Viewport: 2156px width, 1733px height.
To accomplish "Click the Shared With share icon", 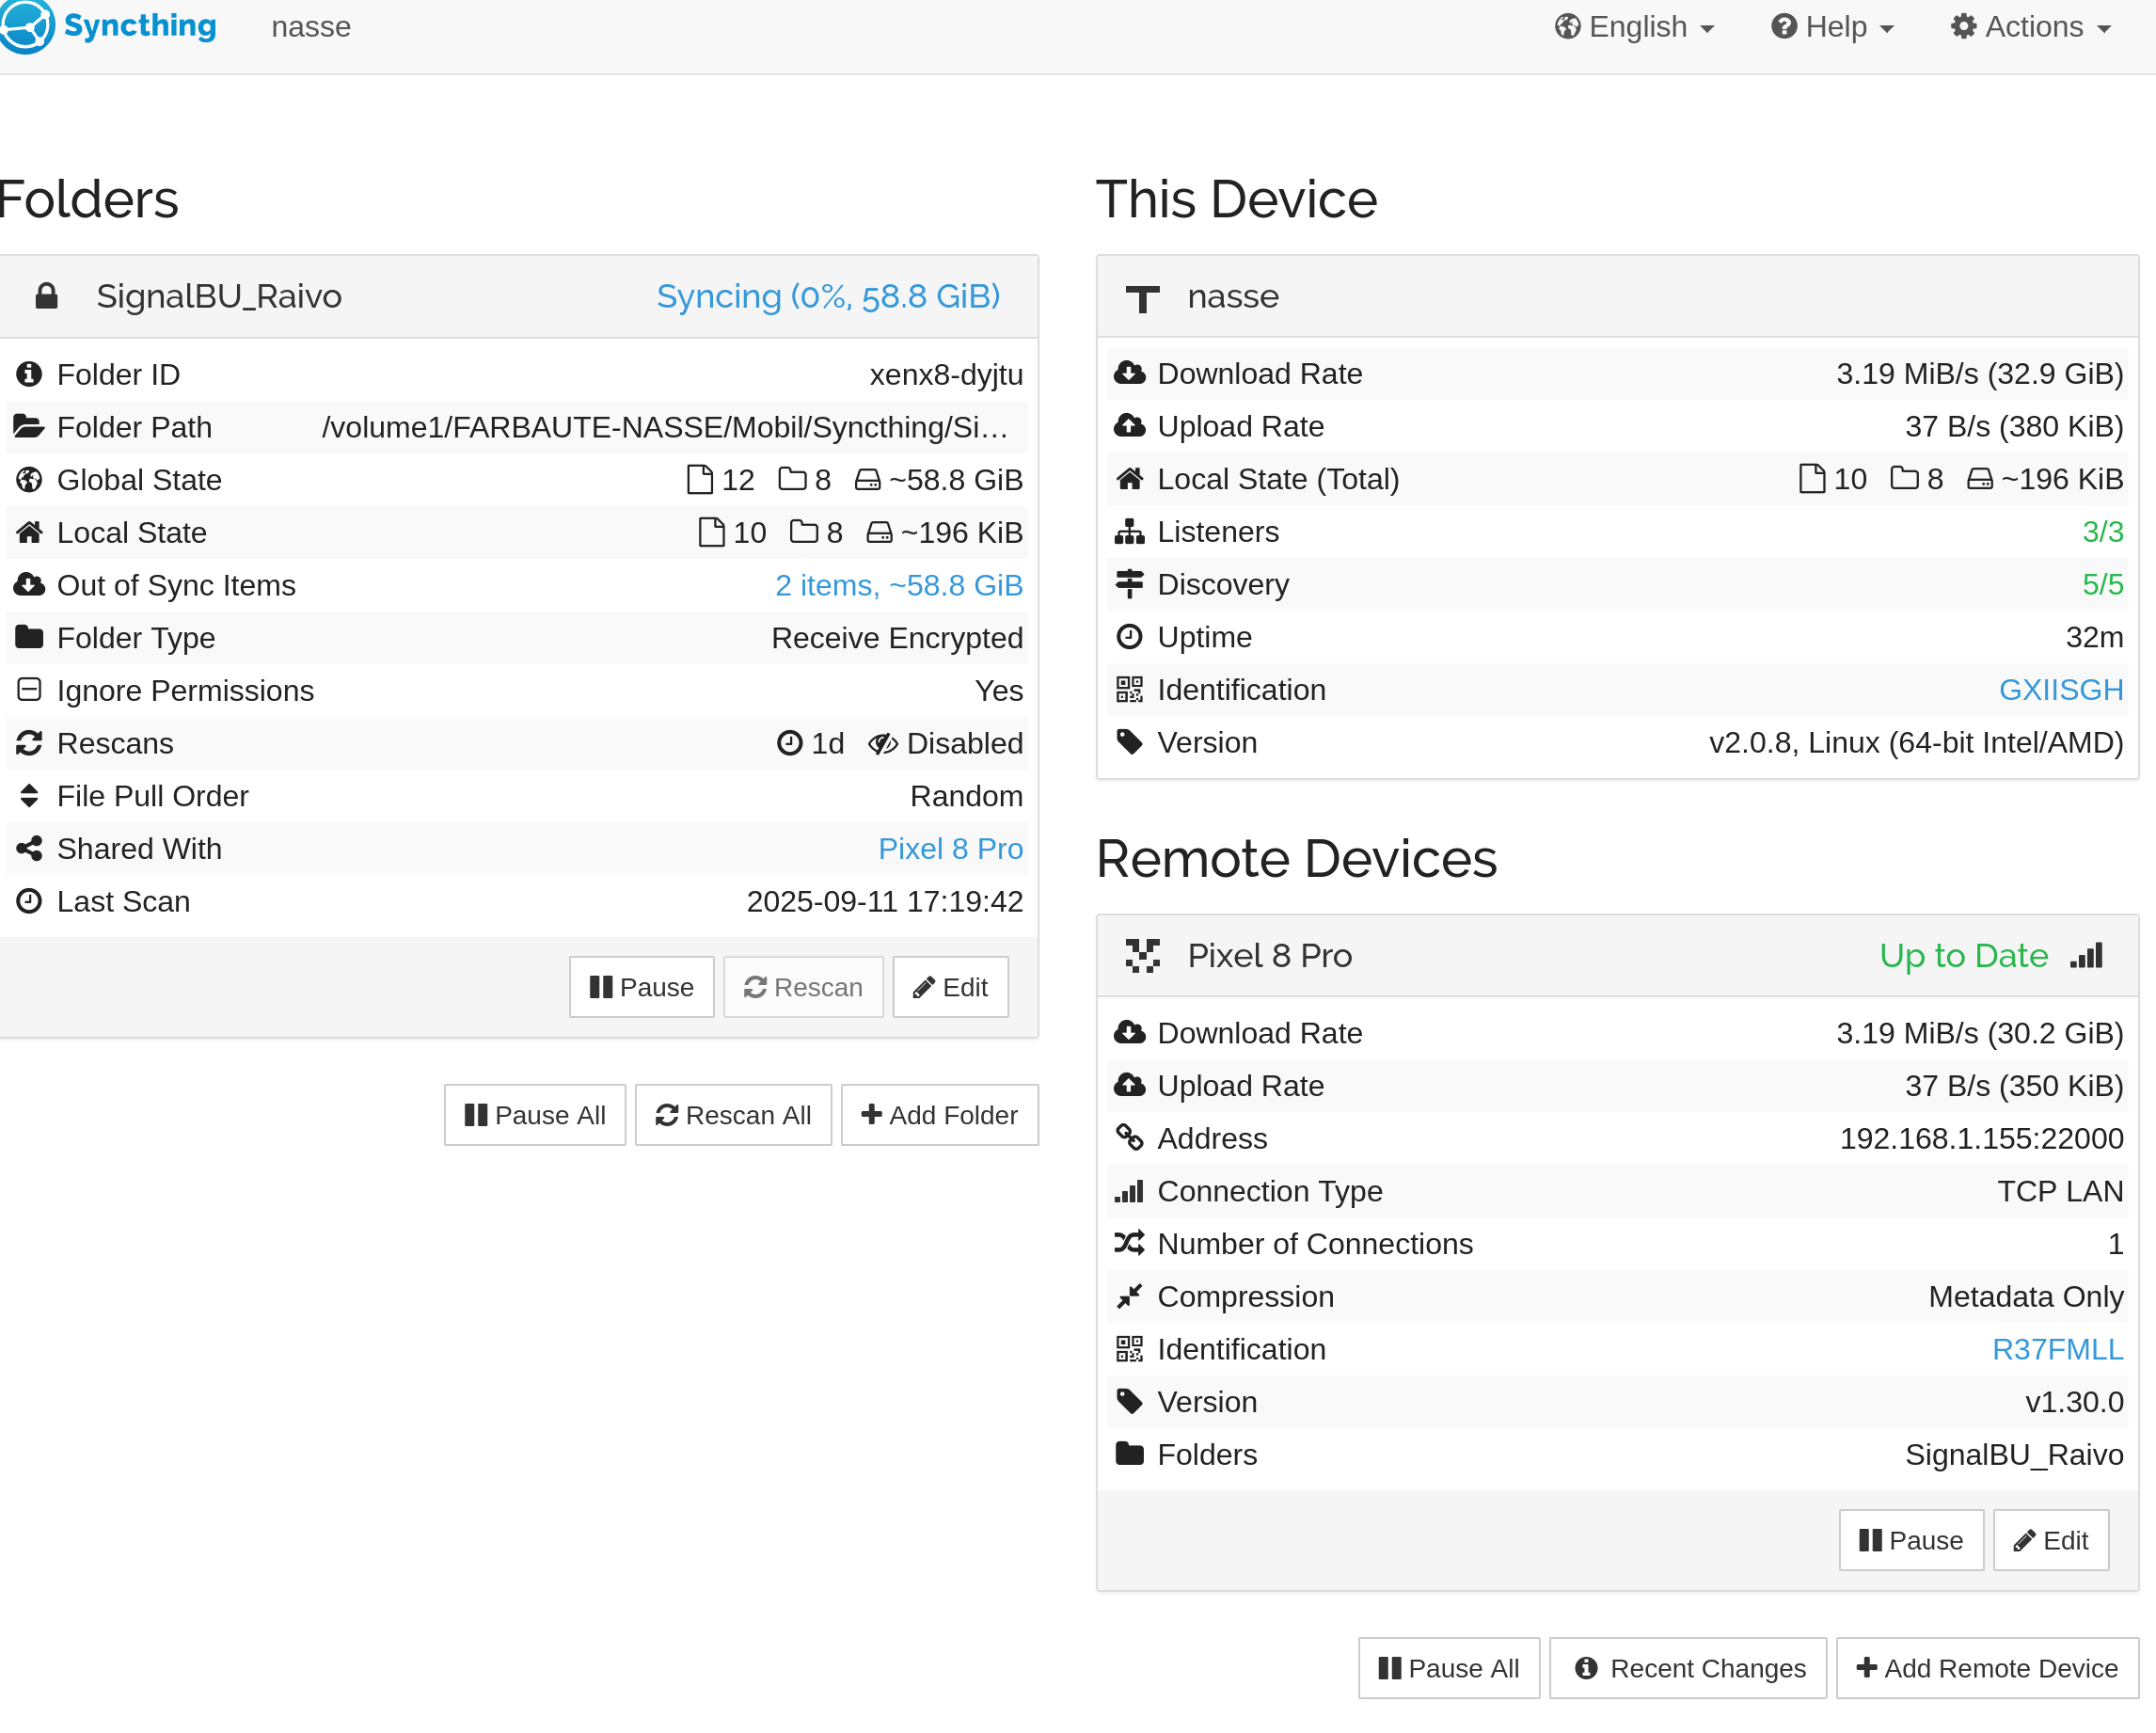I will pyautogui.click(x=29, y=849).
